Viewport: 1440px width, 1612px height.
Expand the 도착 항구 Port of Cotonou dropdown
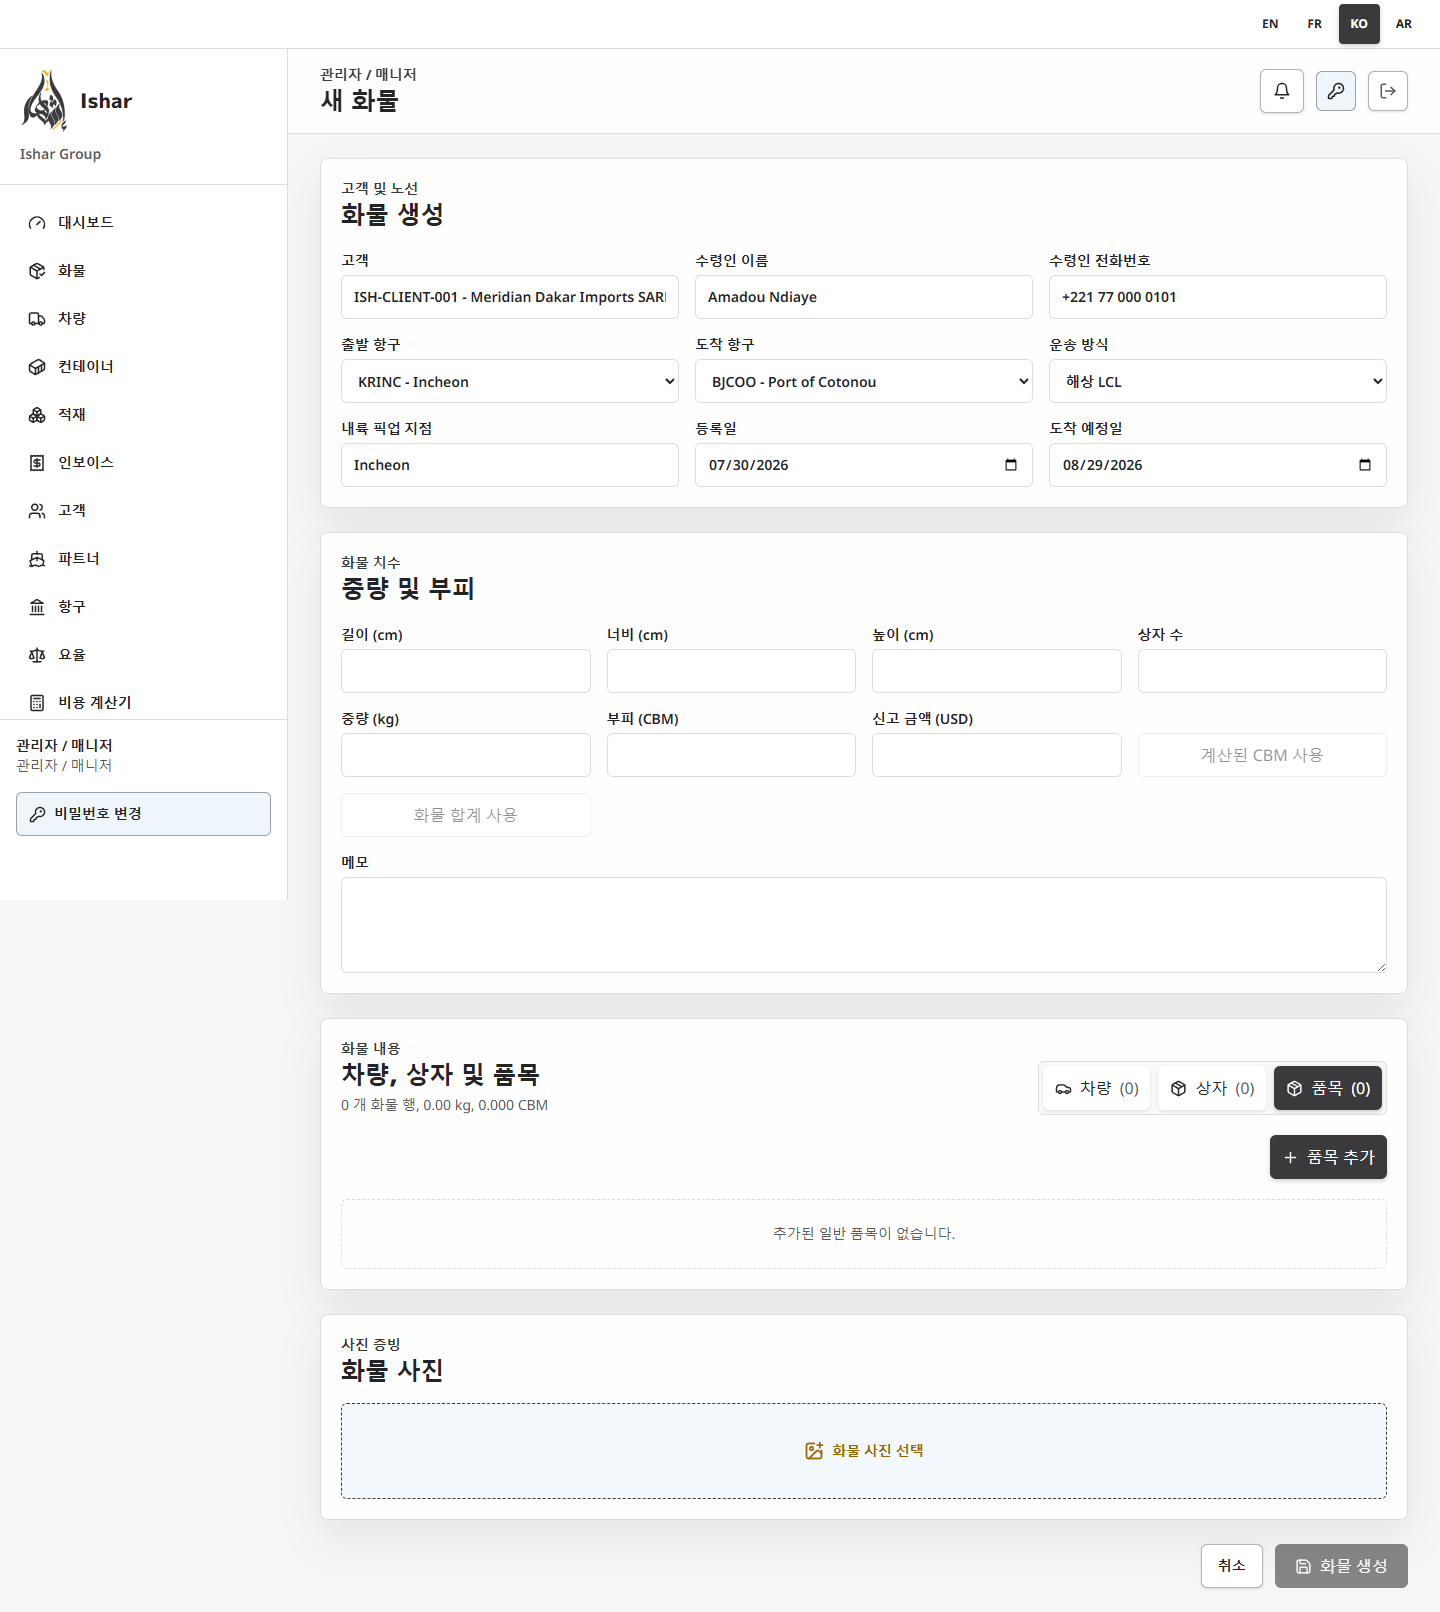coord(864,381)
